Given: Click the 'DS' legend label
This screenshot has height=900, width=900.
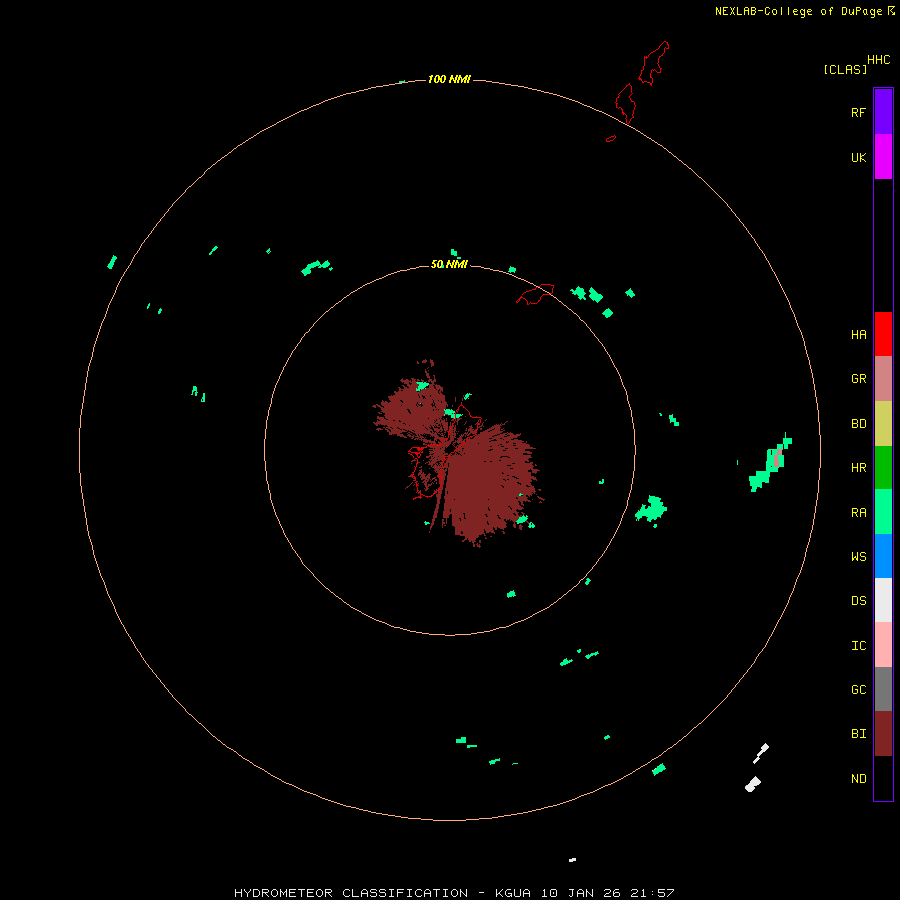Looking at the screenshot, I should [x=859, y=601].
